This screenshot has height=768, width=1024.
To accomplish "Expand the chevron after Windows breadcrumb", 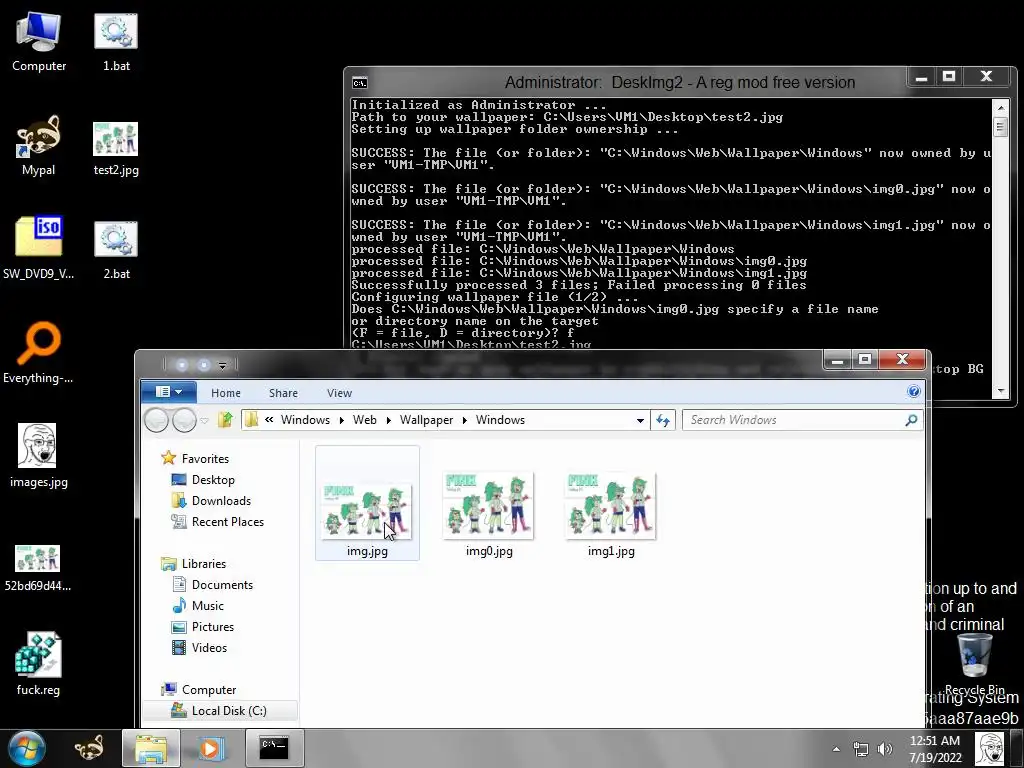I will click(x=342, y=420).
